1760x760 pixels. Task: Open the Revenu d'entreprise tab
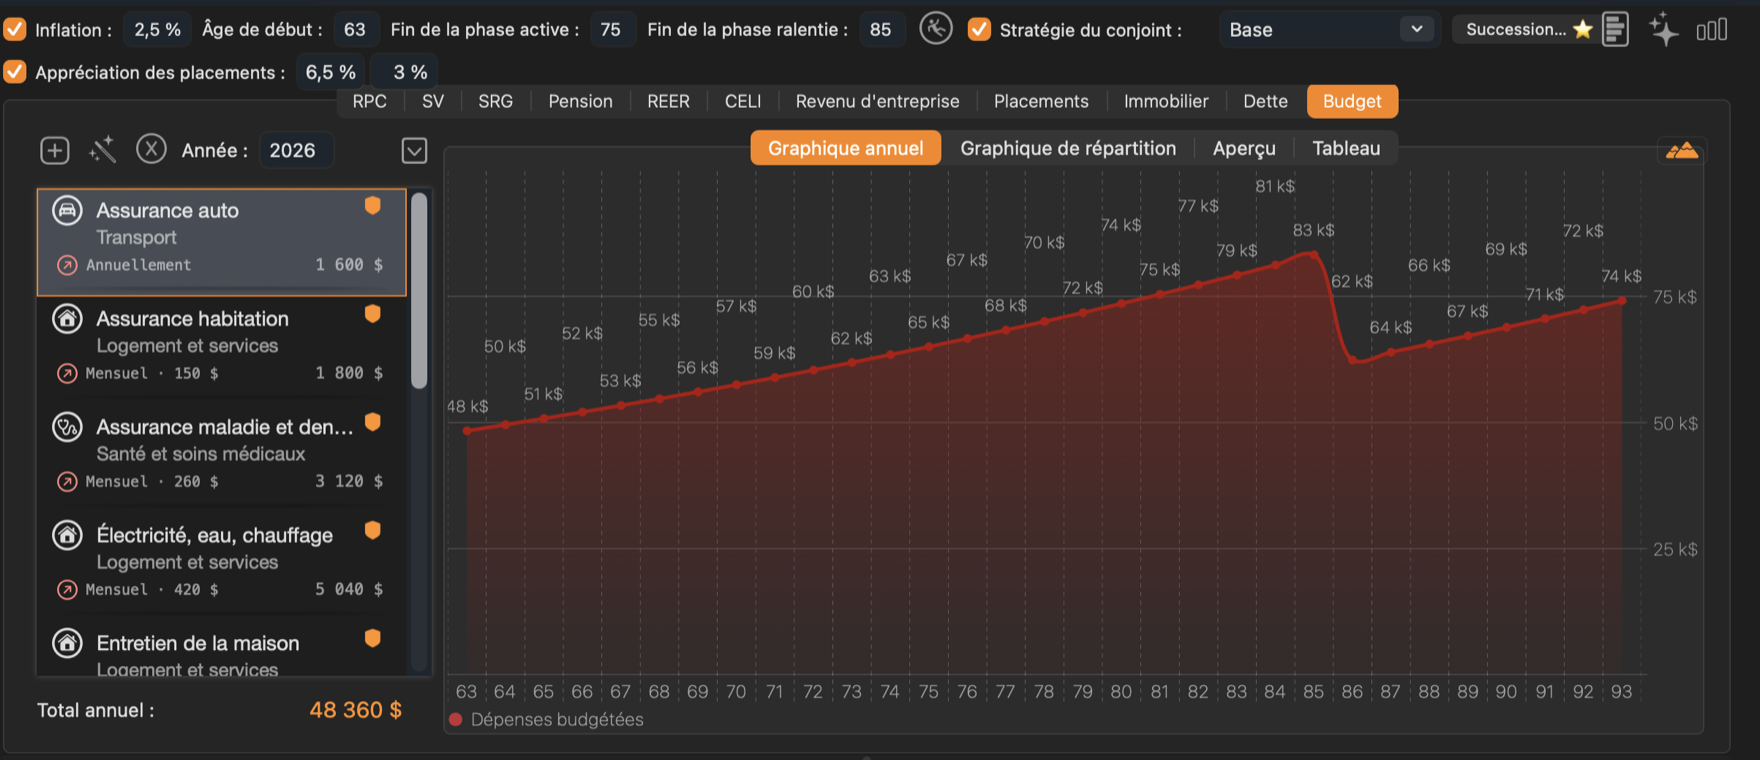click(x=877, y=101)
